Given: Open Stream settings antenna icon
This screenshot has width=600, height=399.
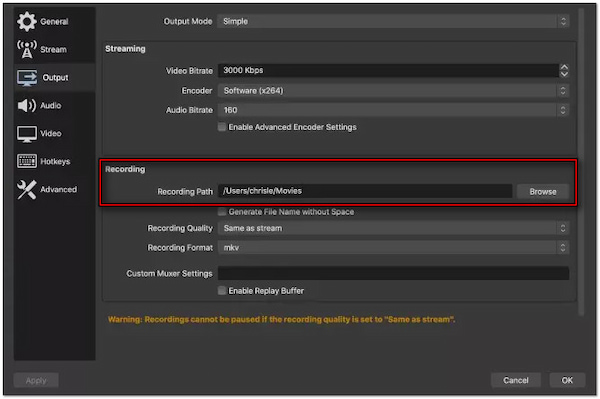Looking at the screenshot, I should [26, 49].
